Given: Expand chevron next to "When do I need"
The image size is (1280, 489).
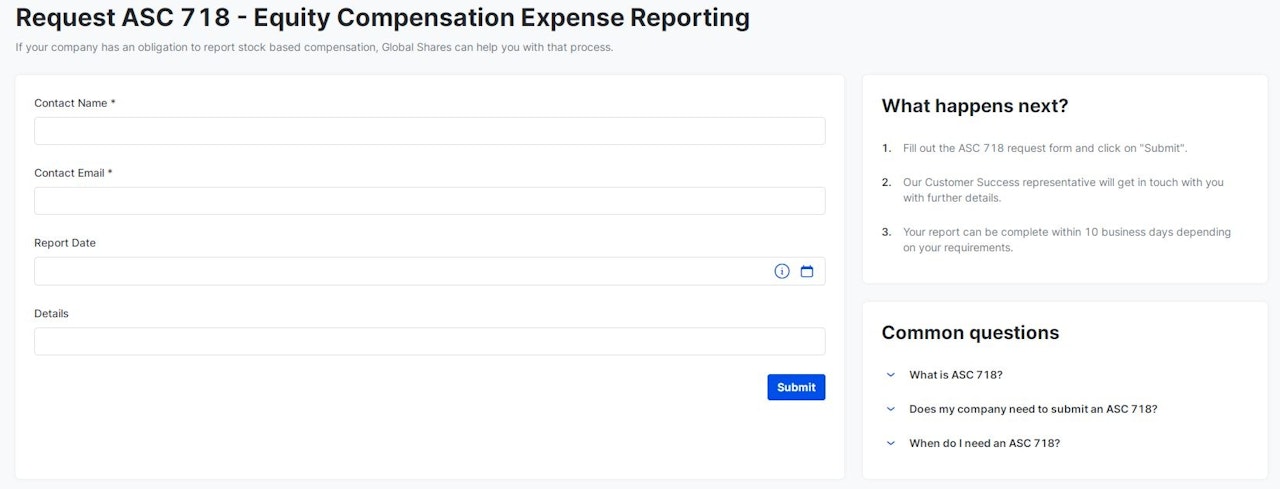Looking at the screenshot, I should coord(891,443).
